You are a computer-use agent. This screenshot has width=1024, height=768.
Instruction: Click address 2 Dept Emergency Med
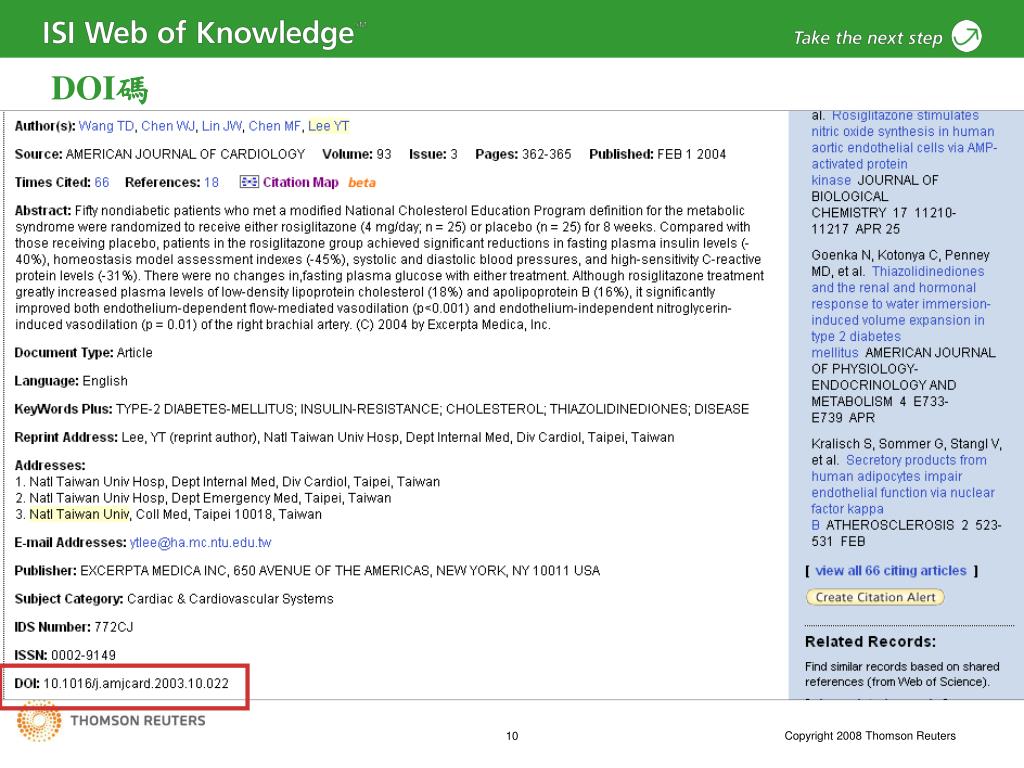pos(203,498)
